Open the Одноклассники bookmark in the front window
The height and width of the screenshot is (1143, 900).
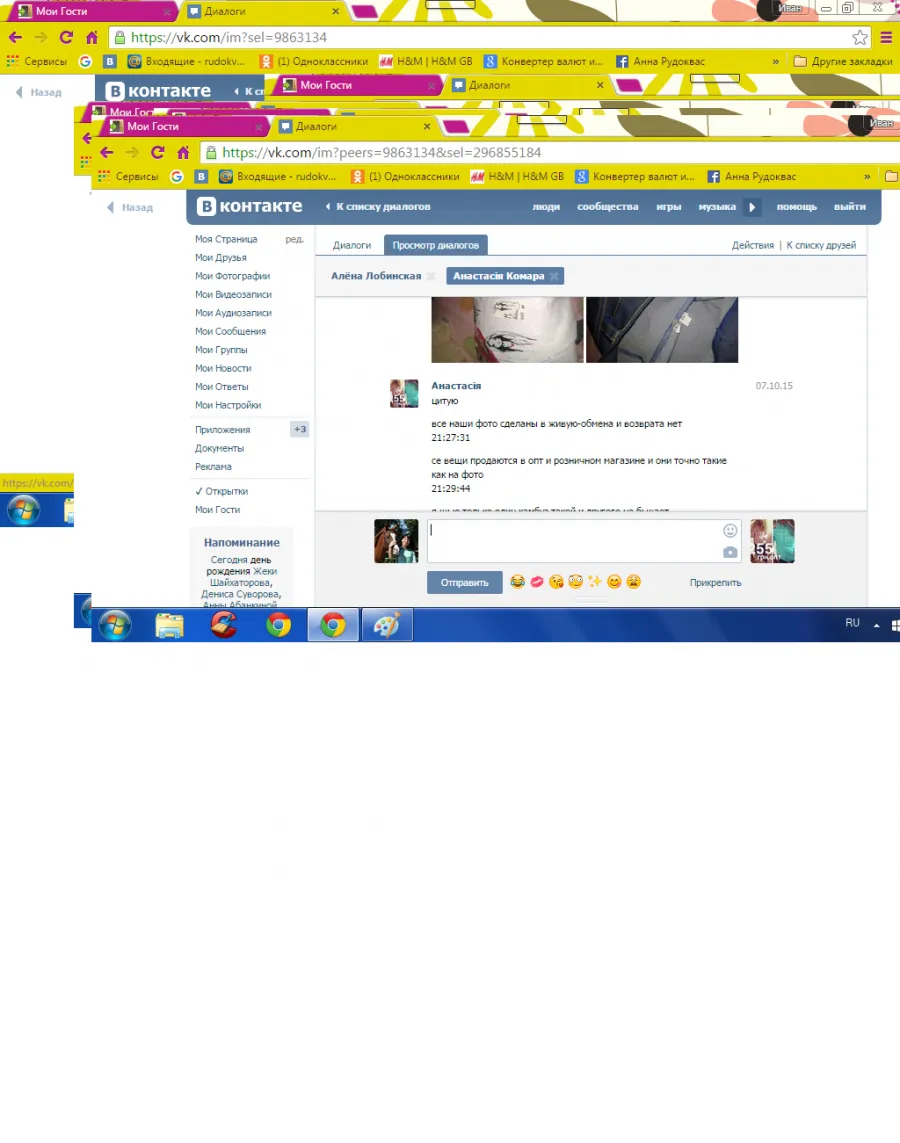405,176
